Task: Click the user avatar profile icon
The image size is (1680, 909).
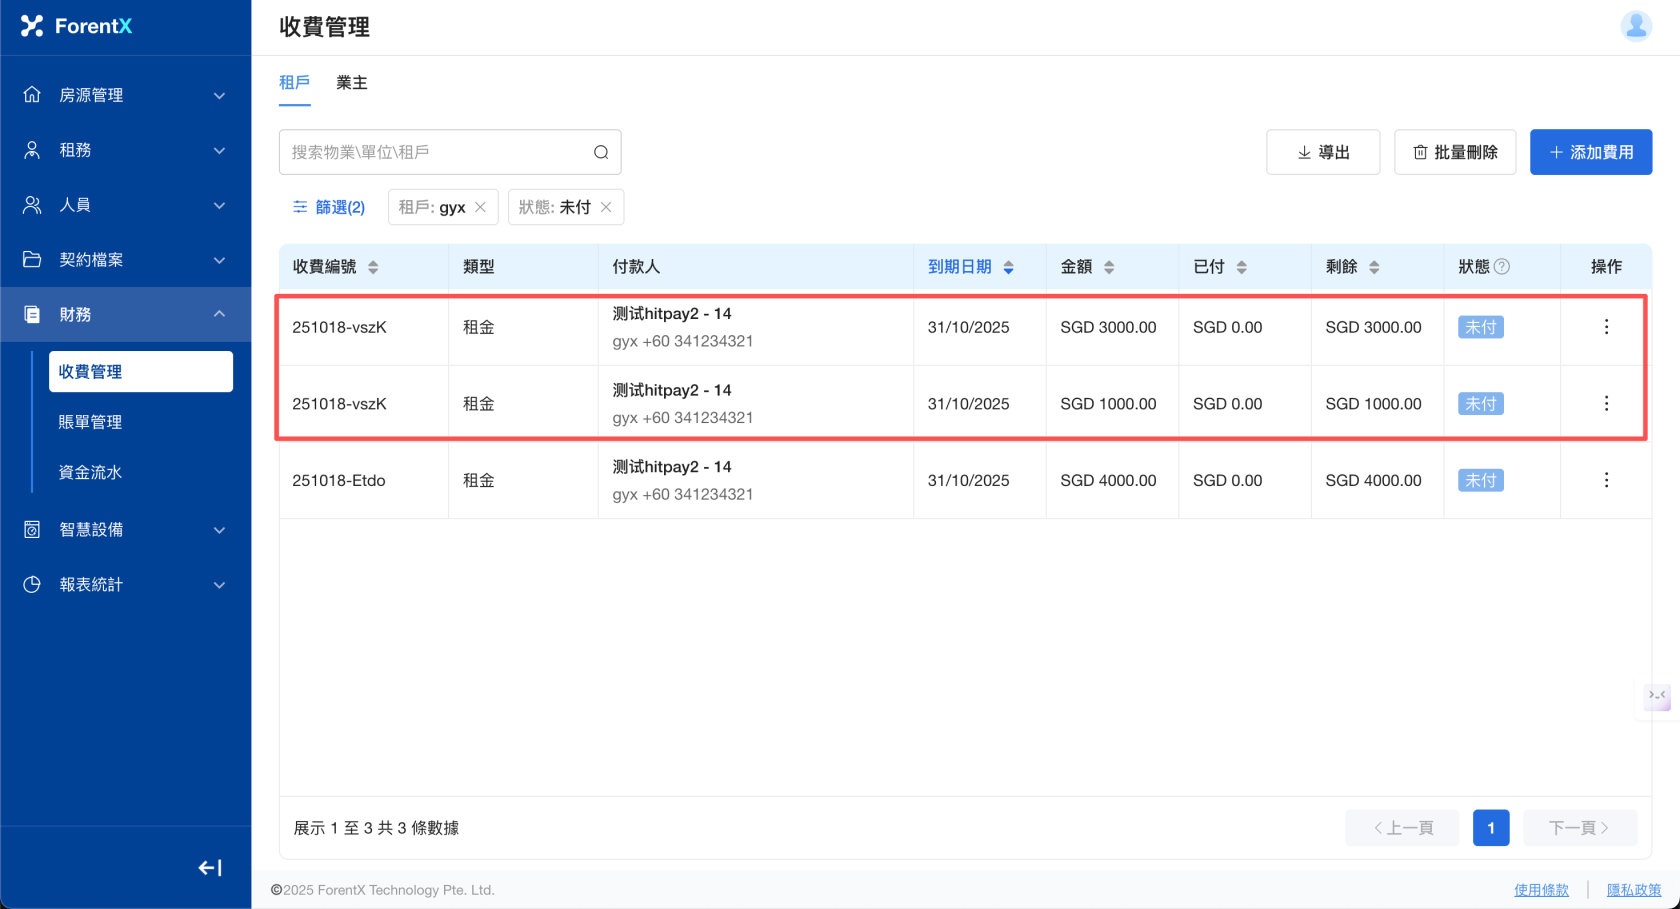Action: click(x=1636, y=26)
